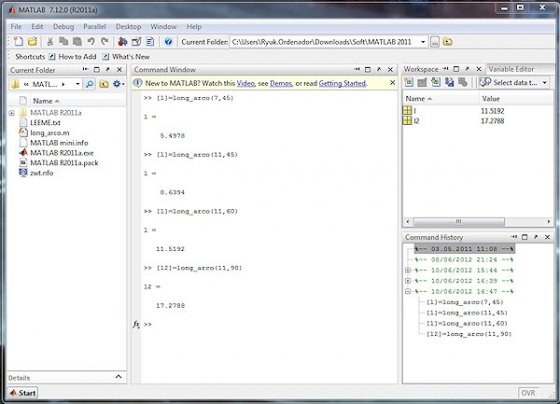560x404 pixels.
Task: Cut selection with scissors icon
Action: click(x=50, y=42)
